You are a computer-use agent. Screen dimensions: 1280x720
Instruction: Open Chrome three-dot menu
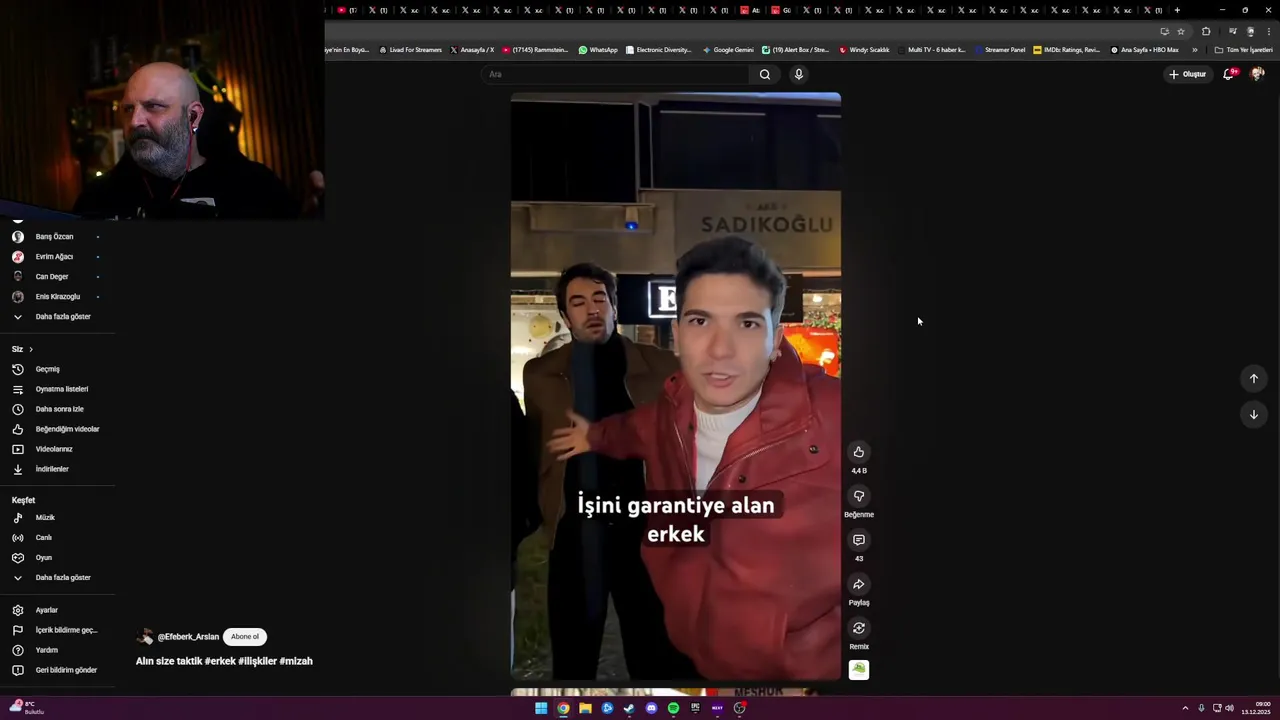tap(1268, 31)
